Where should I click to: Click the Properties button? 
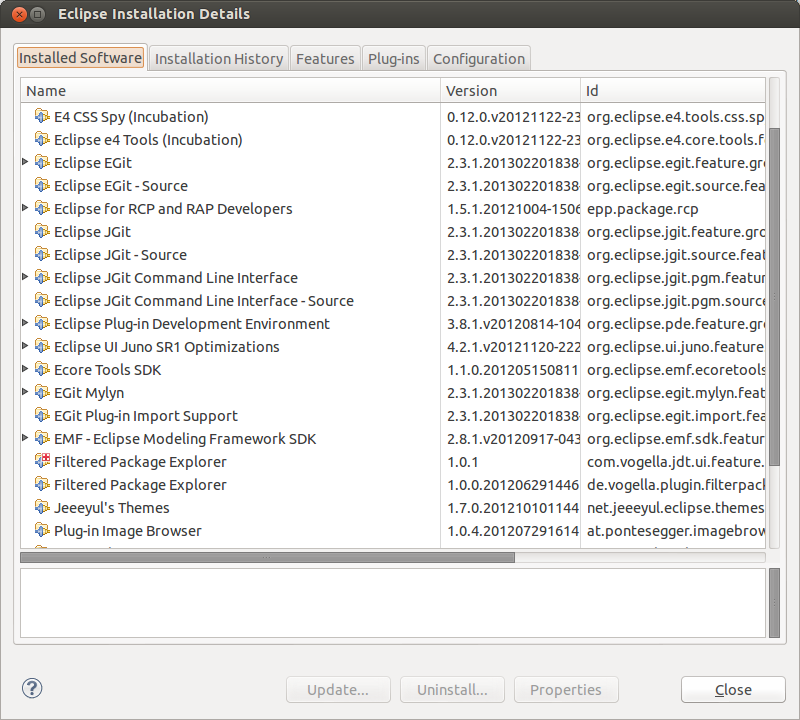tap(566, 689)
